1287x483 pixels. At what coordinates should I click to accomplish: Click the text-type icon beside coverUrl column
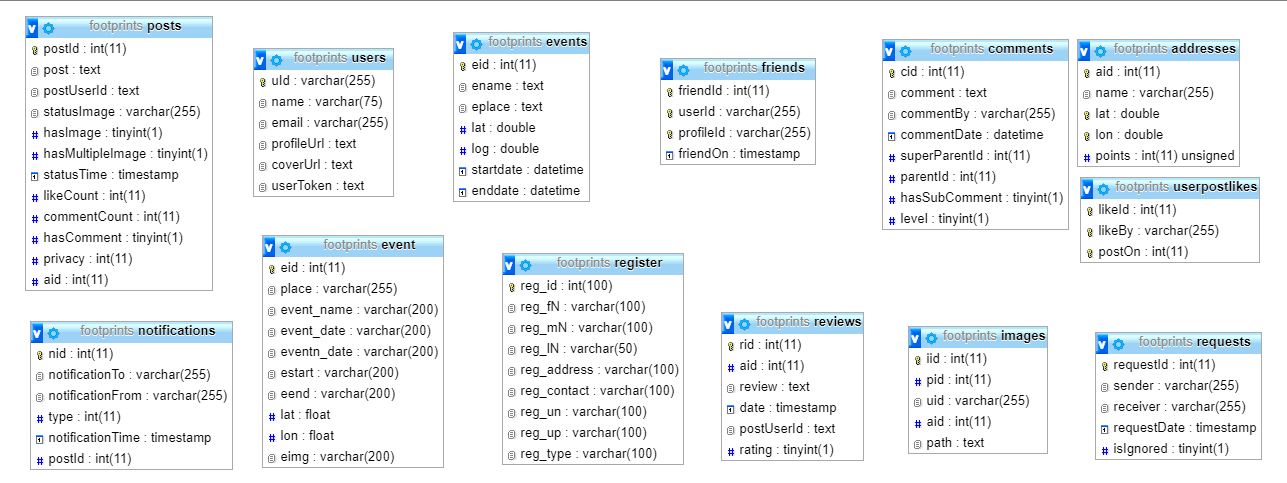coord(263,165)
